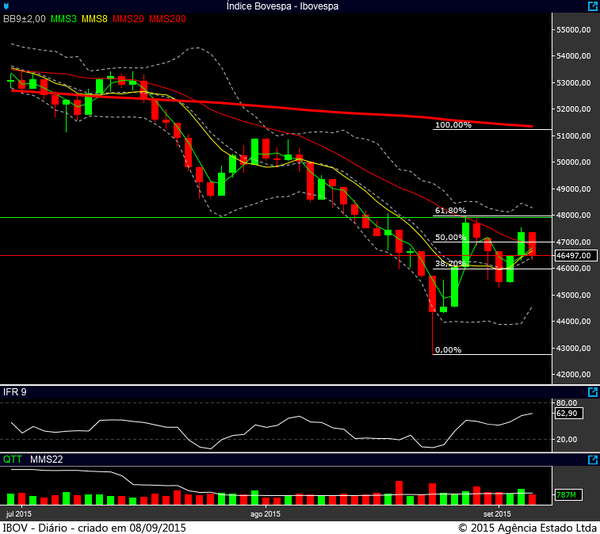Select the MMS20 indicator label
600x534 pixels.
click(x=128, y=19)
